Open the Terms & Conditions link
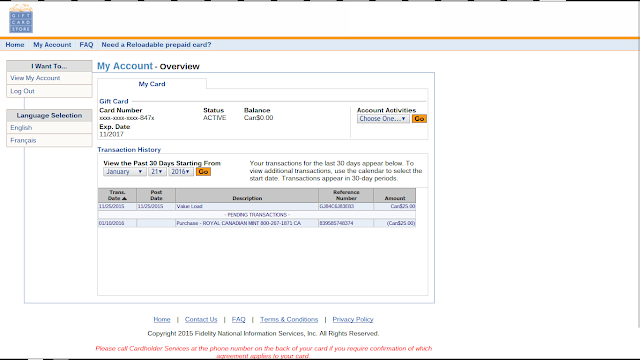This screenshot has width=640, height=360. [x=289, y=320]
